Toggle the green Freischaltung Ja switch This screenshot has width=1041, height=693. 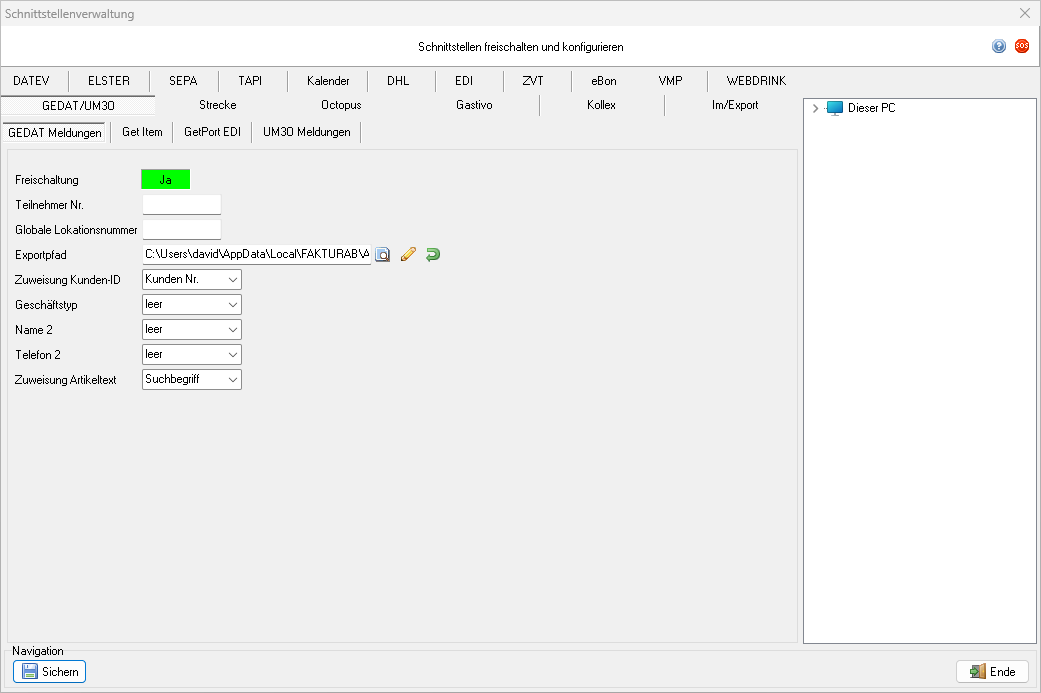(x=165, y=180)
